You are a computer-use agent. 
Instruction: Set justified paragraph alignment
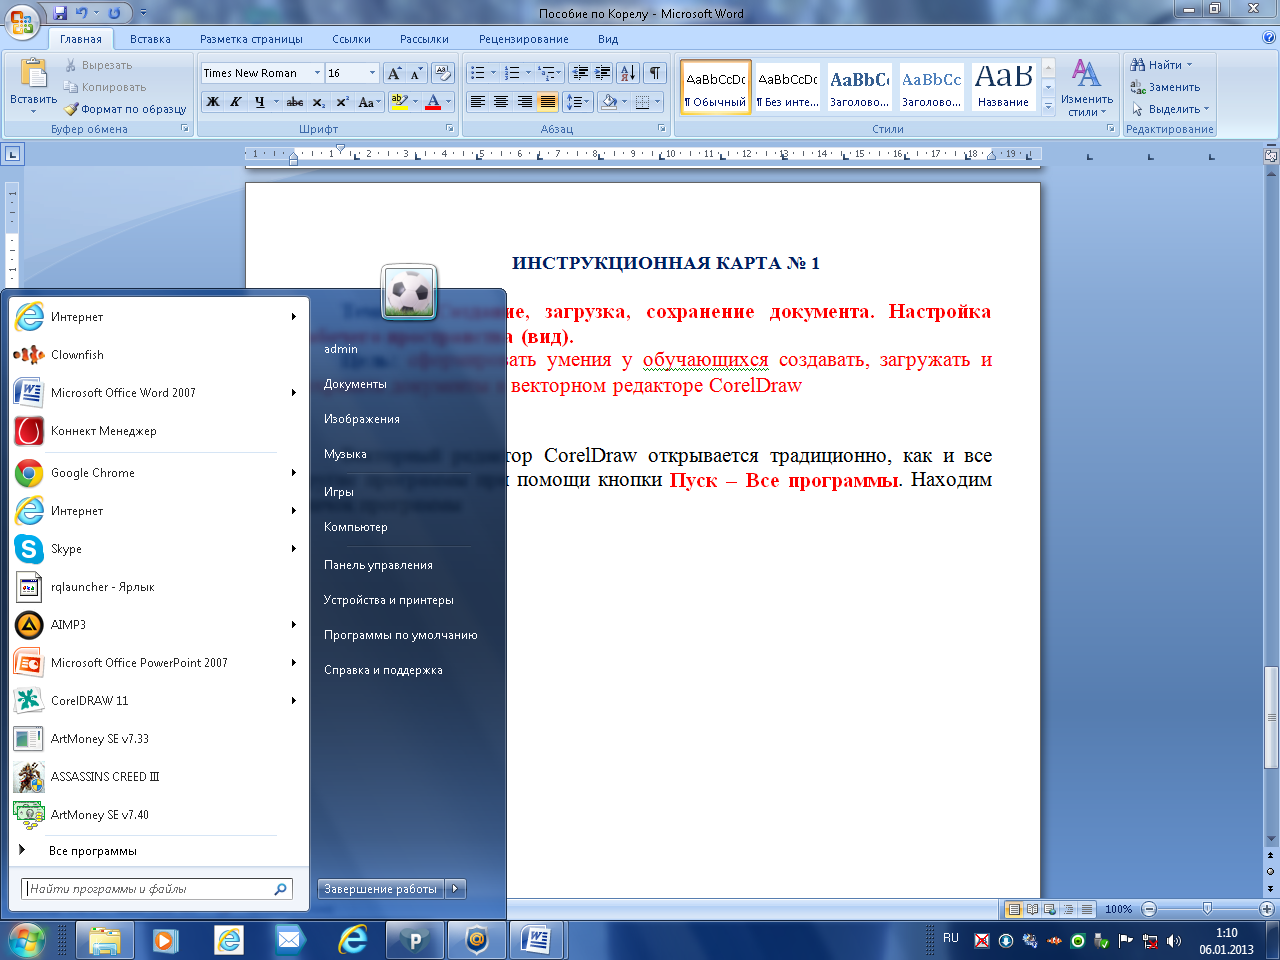point(548,102)
